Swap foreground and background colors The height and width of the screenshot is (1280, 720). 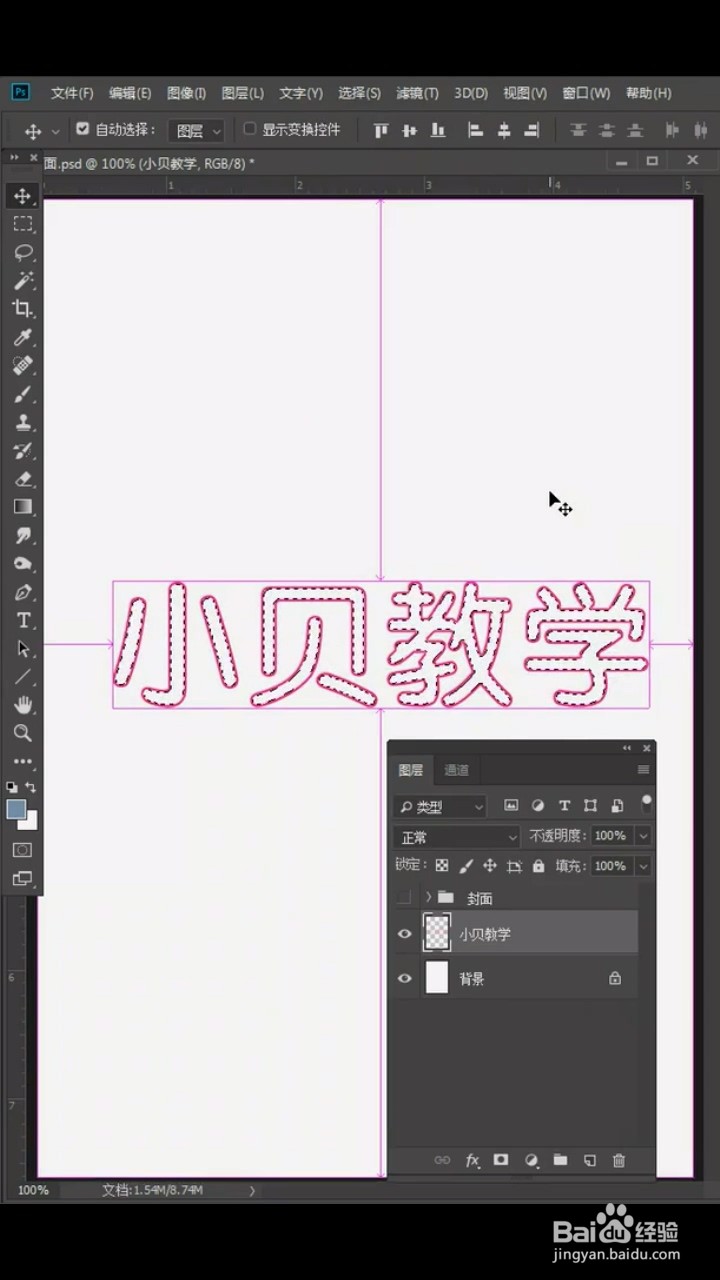click(x=31, y=788)
